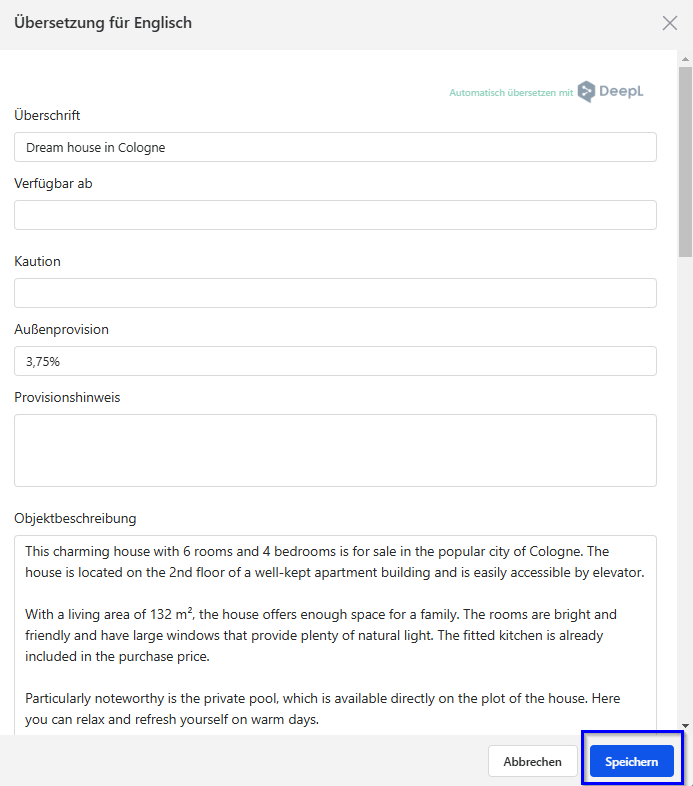Click Automatisch übersetzen mit link
The image size is (693, 786).
coord(511,93)
